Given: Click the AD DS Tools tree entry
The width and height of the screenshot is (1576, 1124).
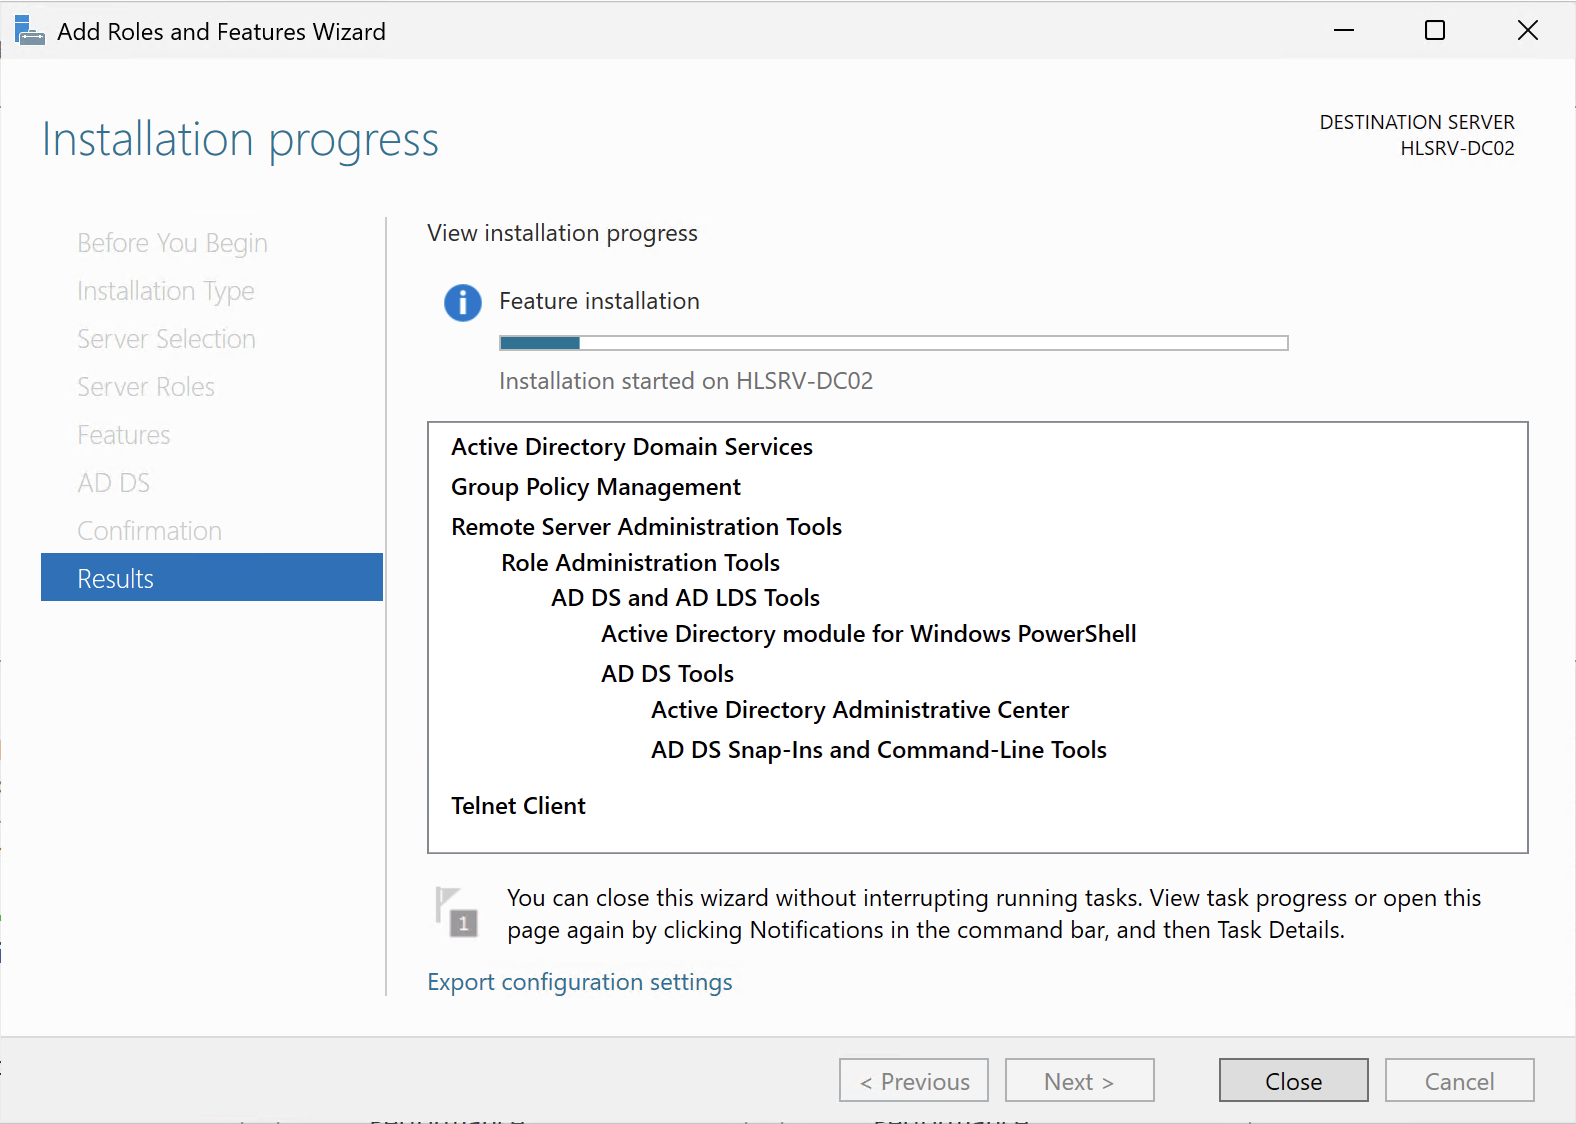Looking at the screenshot, I should click(667, 674).
